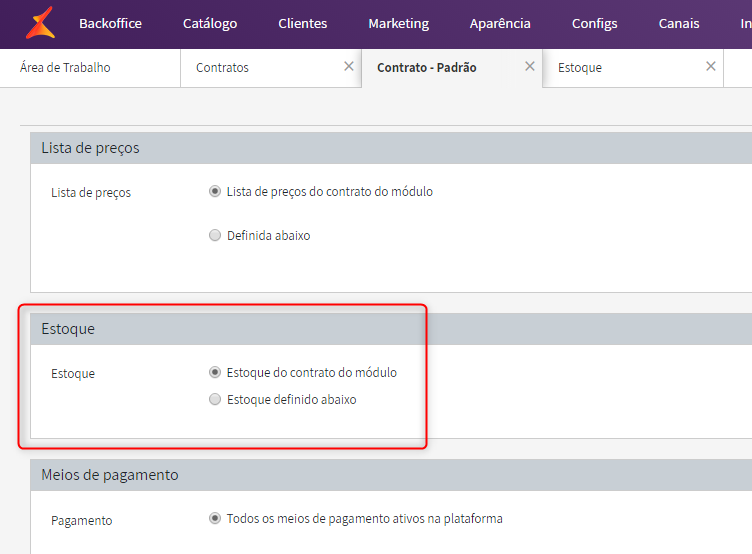Click the Estoque field label
The width and height of the screenshot is (752, 554).
click(73, 374)
